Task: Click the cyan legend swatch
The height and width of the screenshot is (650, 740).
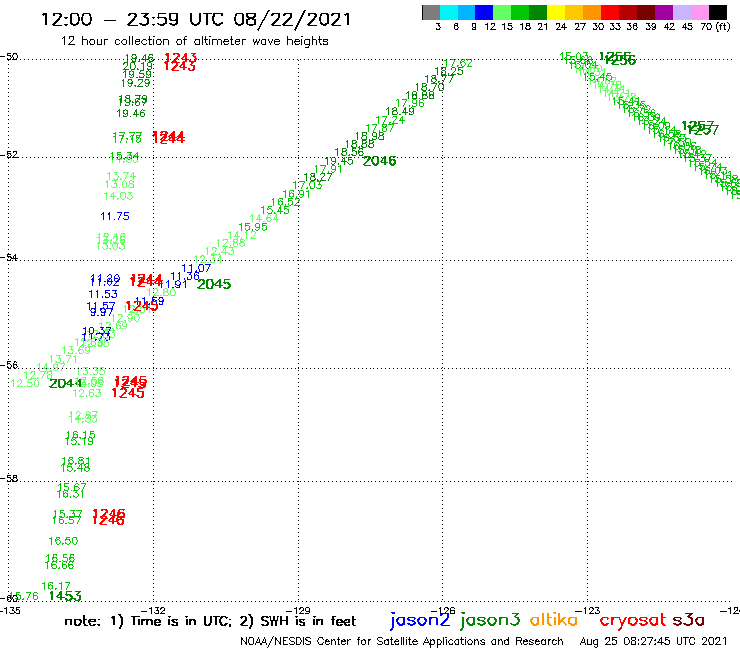Action: [x=449, y=12]
